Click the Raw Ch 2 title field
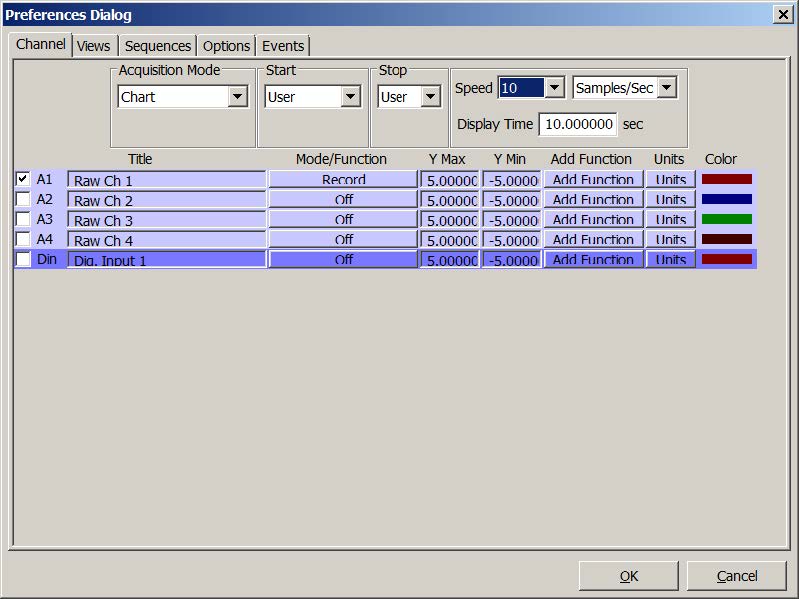 pyautogui.click(x=167, y=199)
